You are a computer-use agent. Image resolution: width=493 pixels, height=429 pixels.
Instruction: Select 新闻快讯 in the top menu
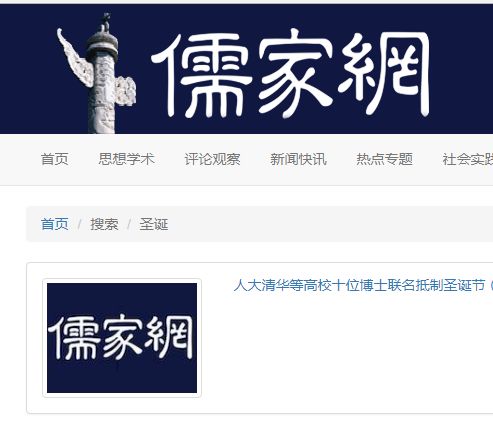click(x=298, y=159)
